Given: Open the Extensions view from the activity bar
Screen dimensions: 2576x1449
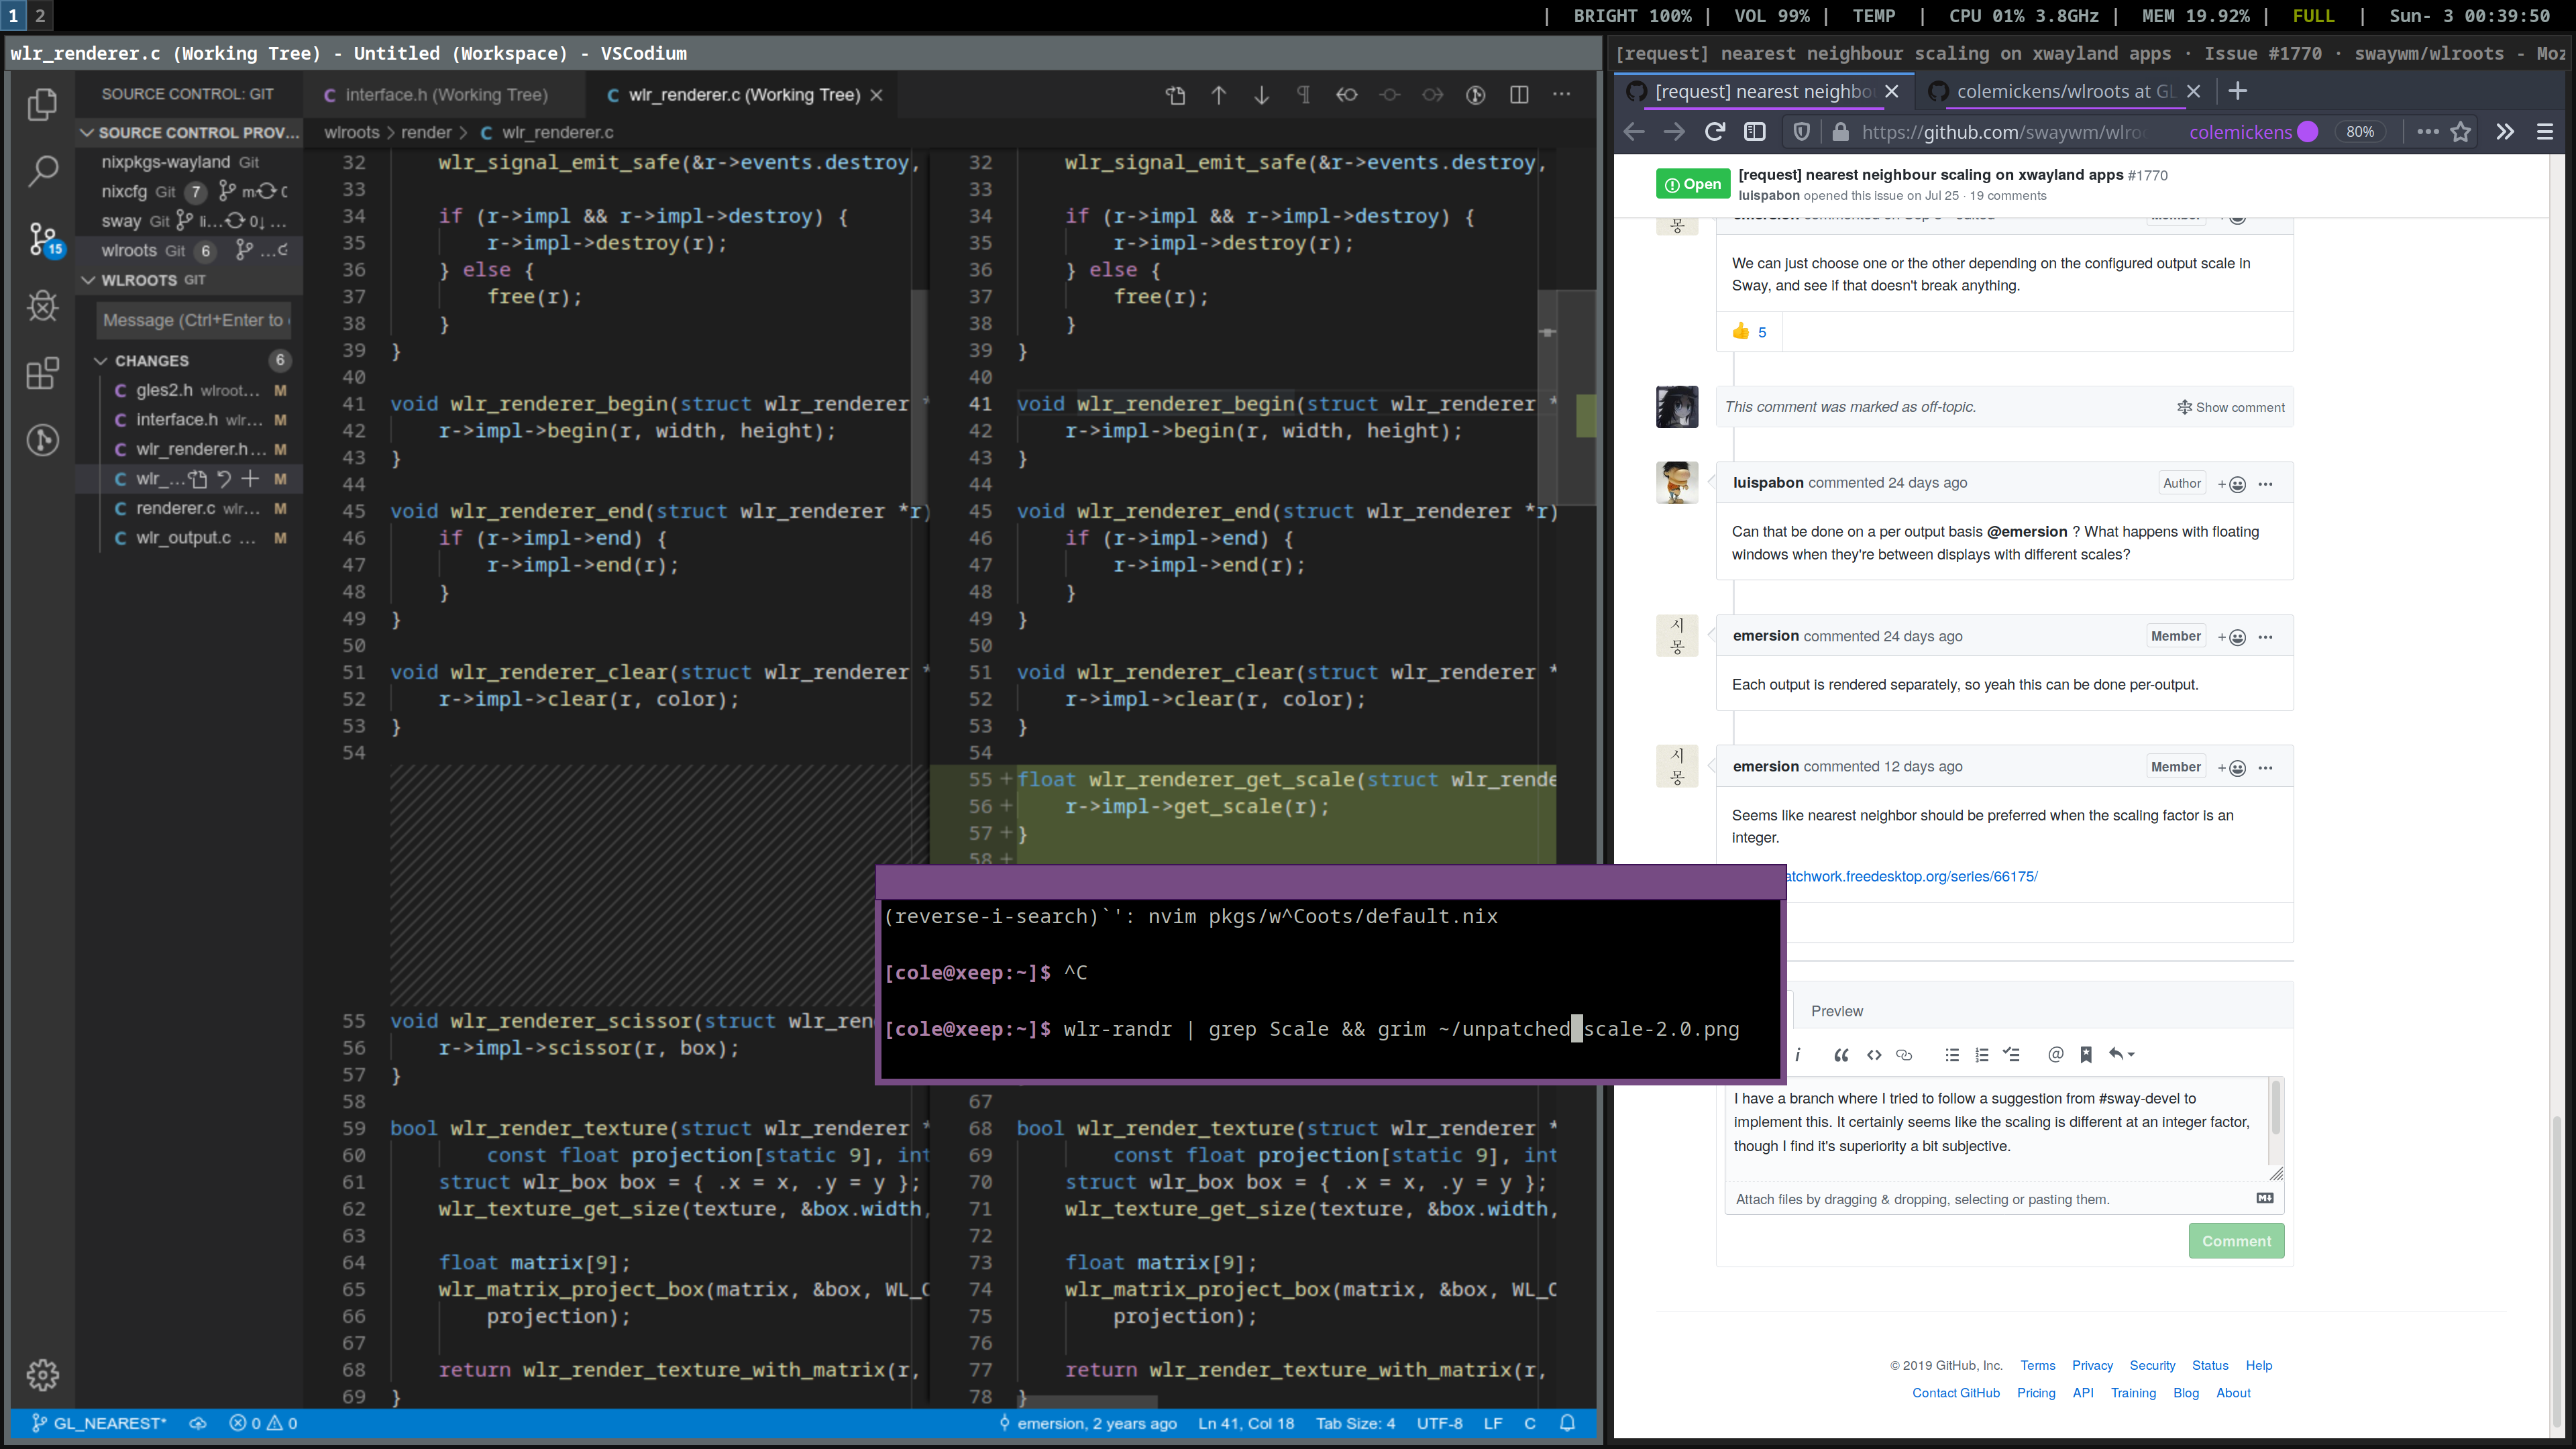Looking at the screenshot, I should [x=42, y=372].
